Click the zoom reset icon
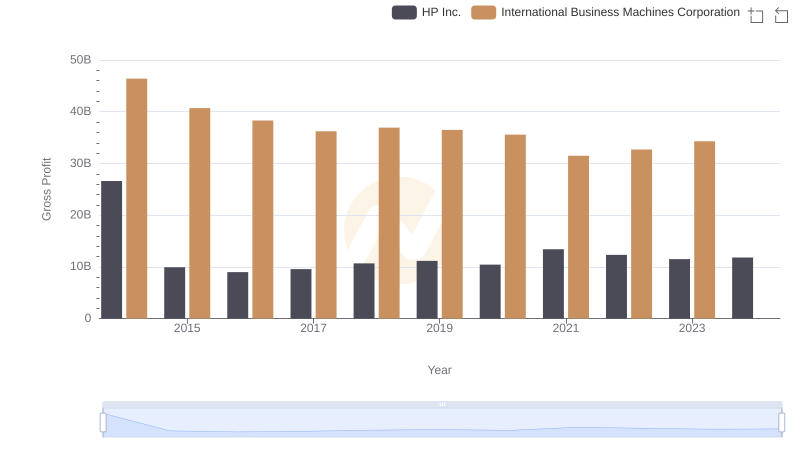 [781, 15]
